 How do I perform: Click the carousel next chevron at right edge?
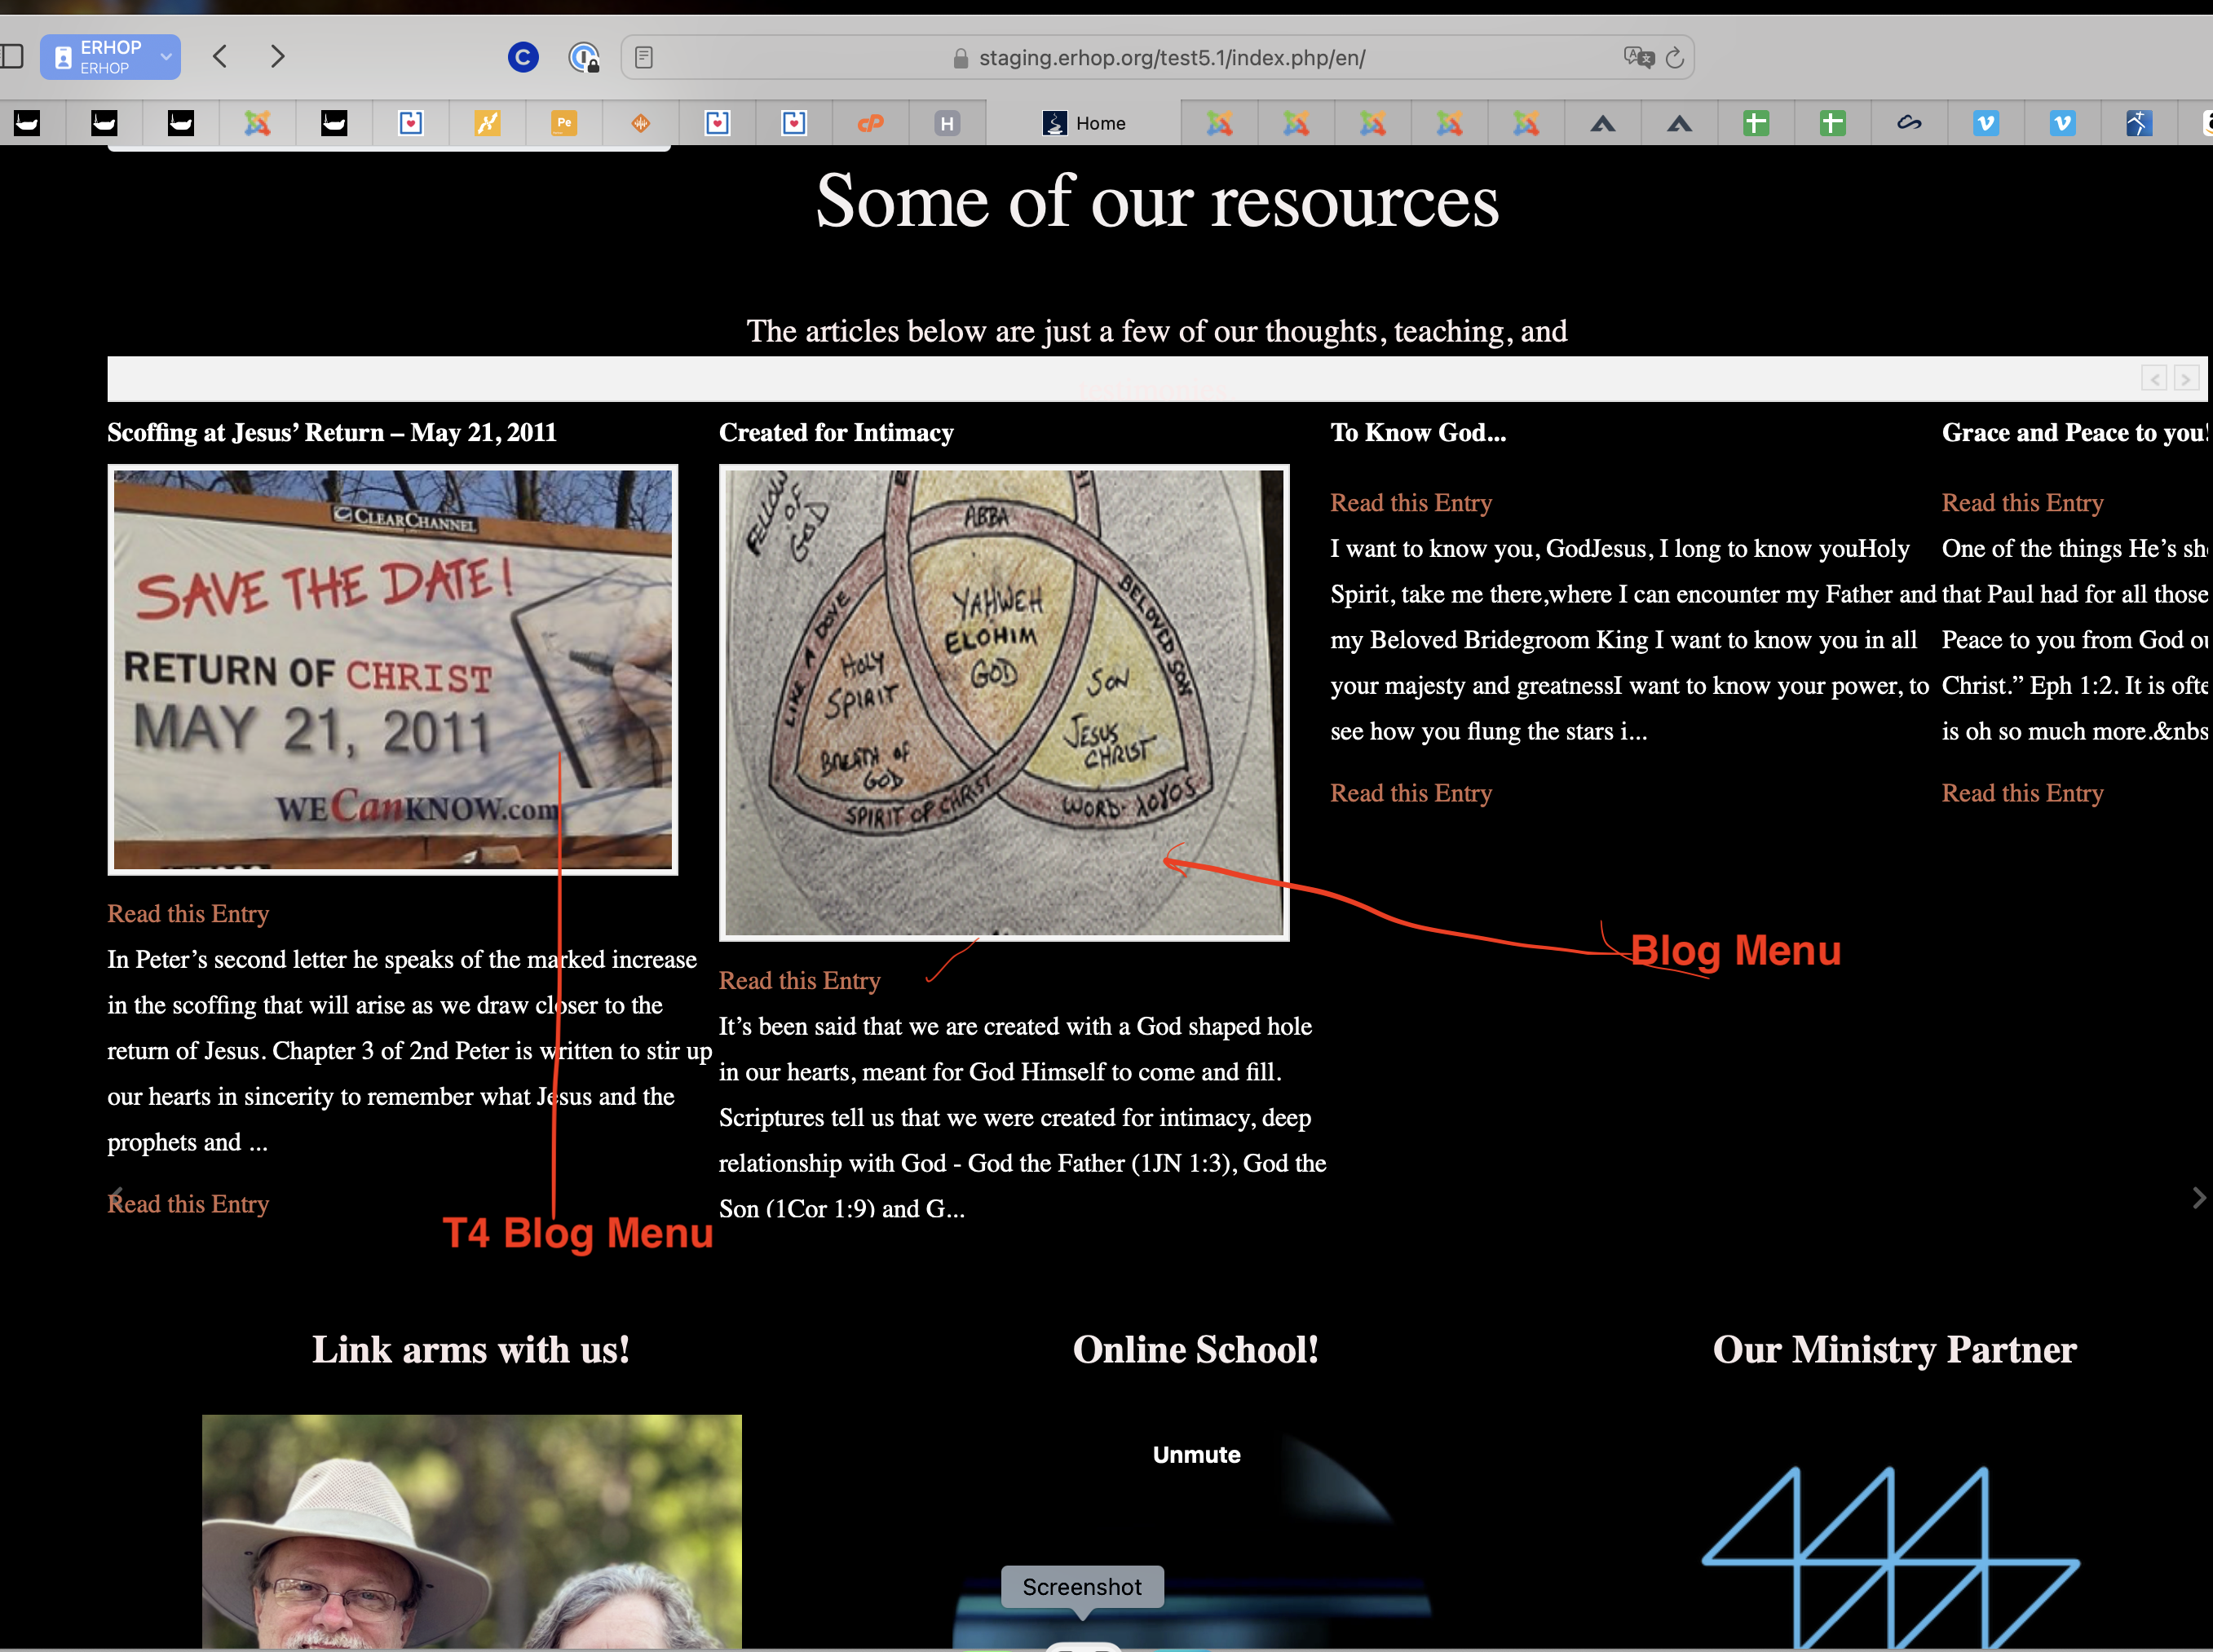tap(2198, 1198)
